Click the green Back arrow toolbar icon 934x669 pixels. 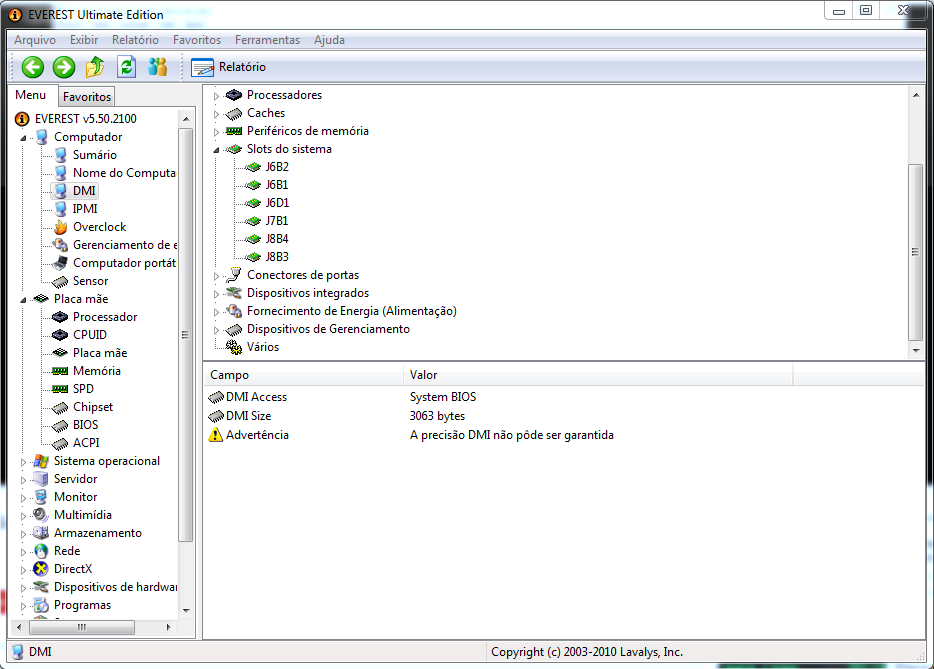tap(33, 67)
